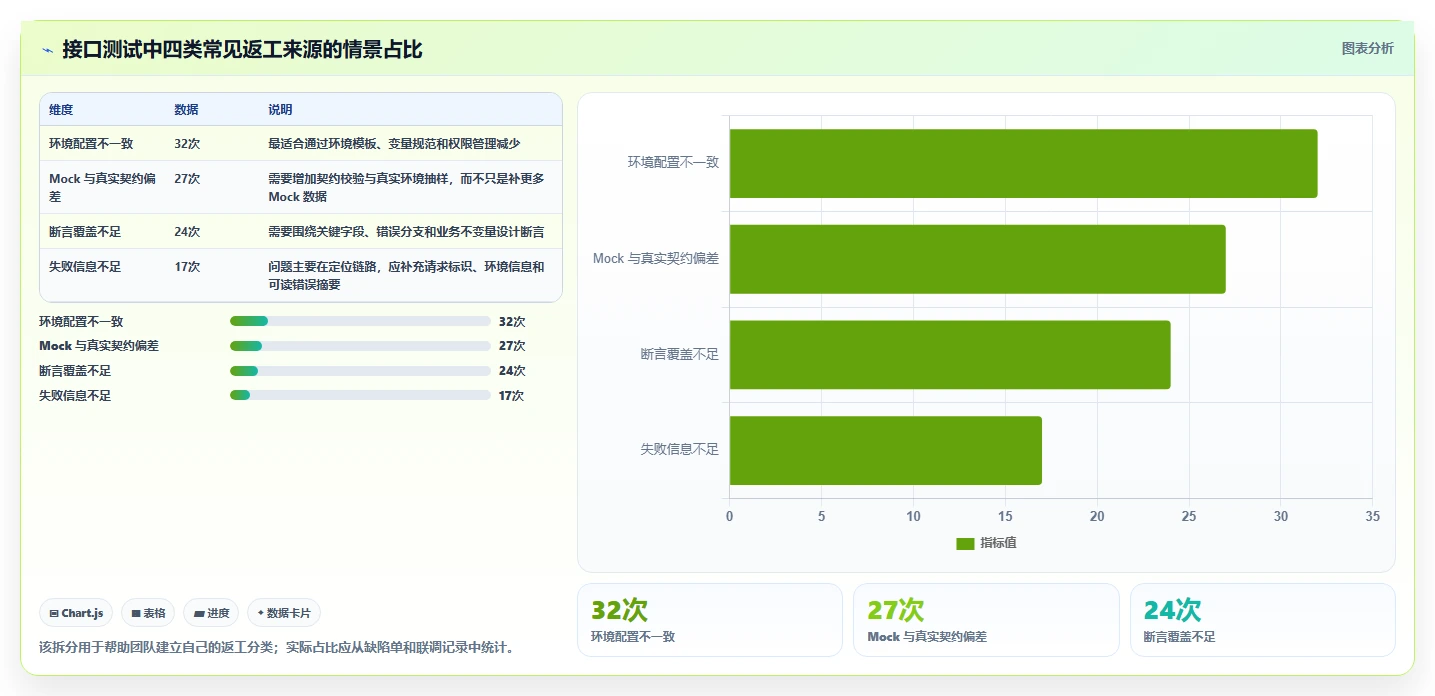1435x696 pixels.
Task: Click the 指标值 legend label
Action: (998, 543)
